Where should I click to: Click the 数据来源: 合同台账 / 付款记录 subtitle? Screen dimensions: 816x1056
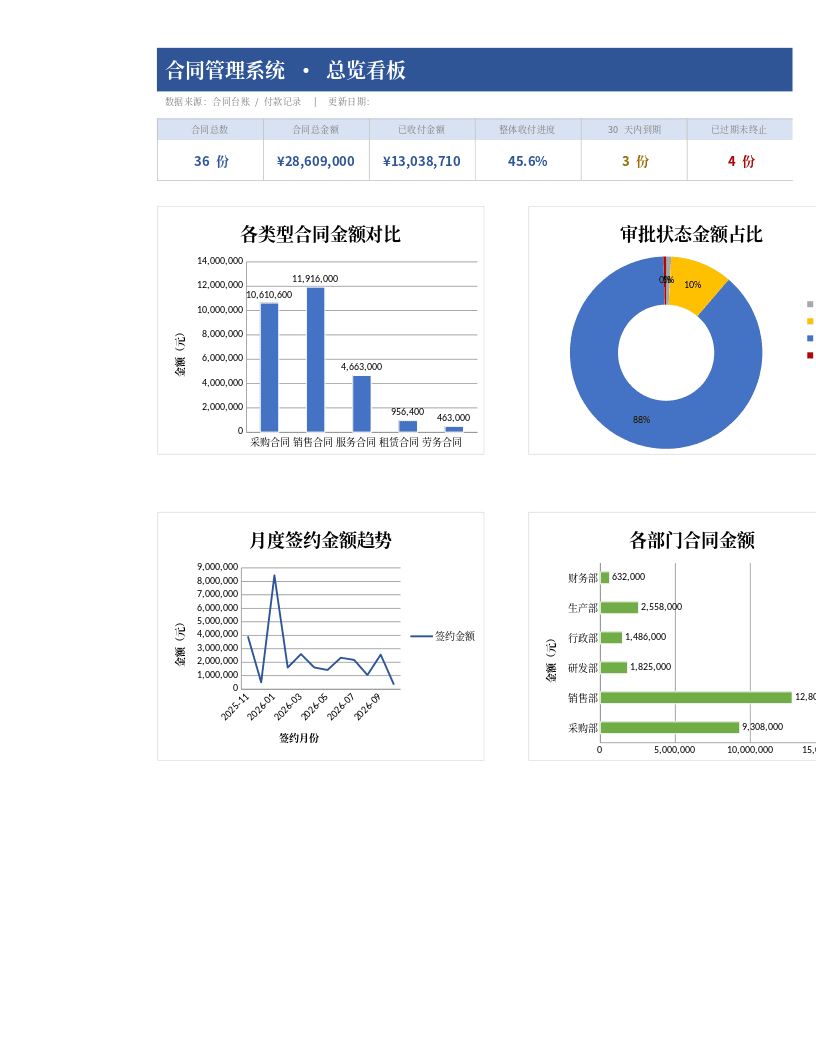click(233, 102)
